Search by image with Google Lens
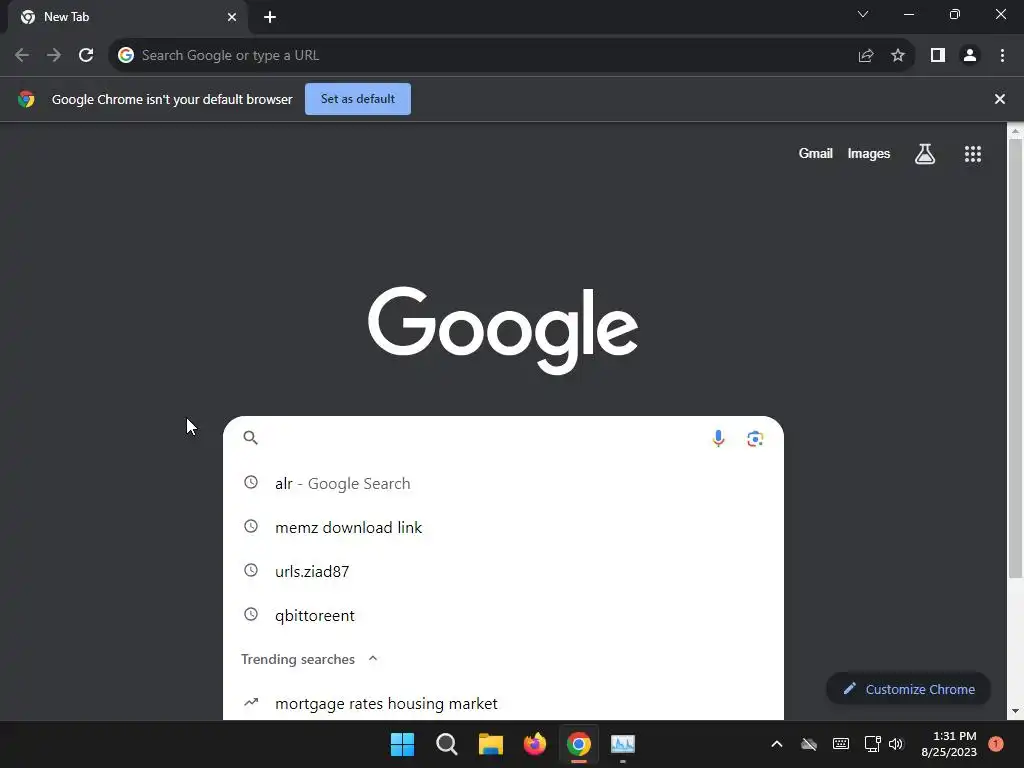This screenshot has width=1024, height=768. click(755, 438)
